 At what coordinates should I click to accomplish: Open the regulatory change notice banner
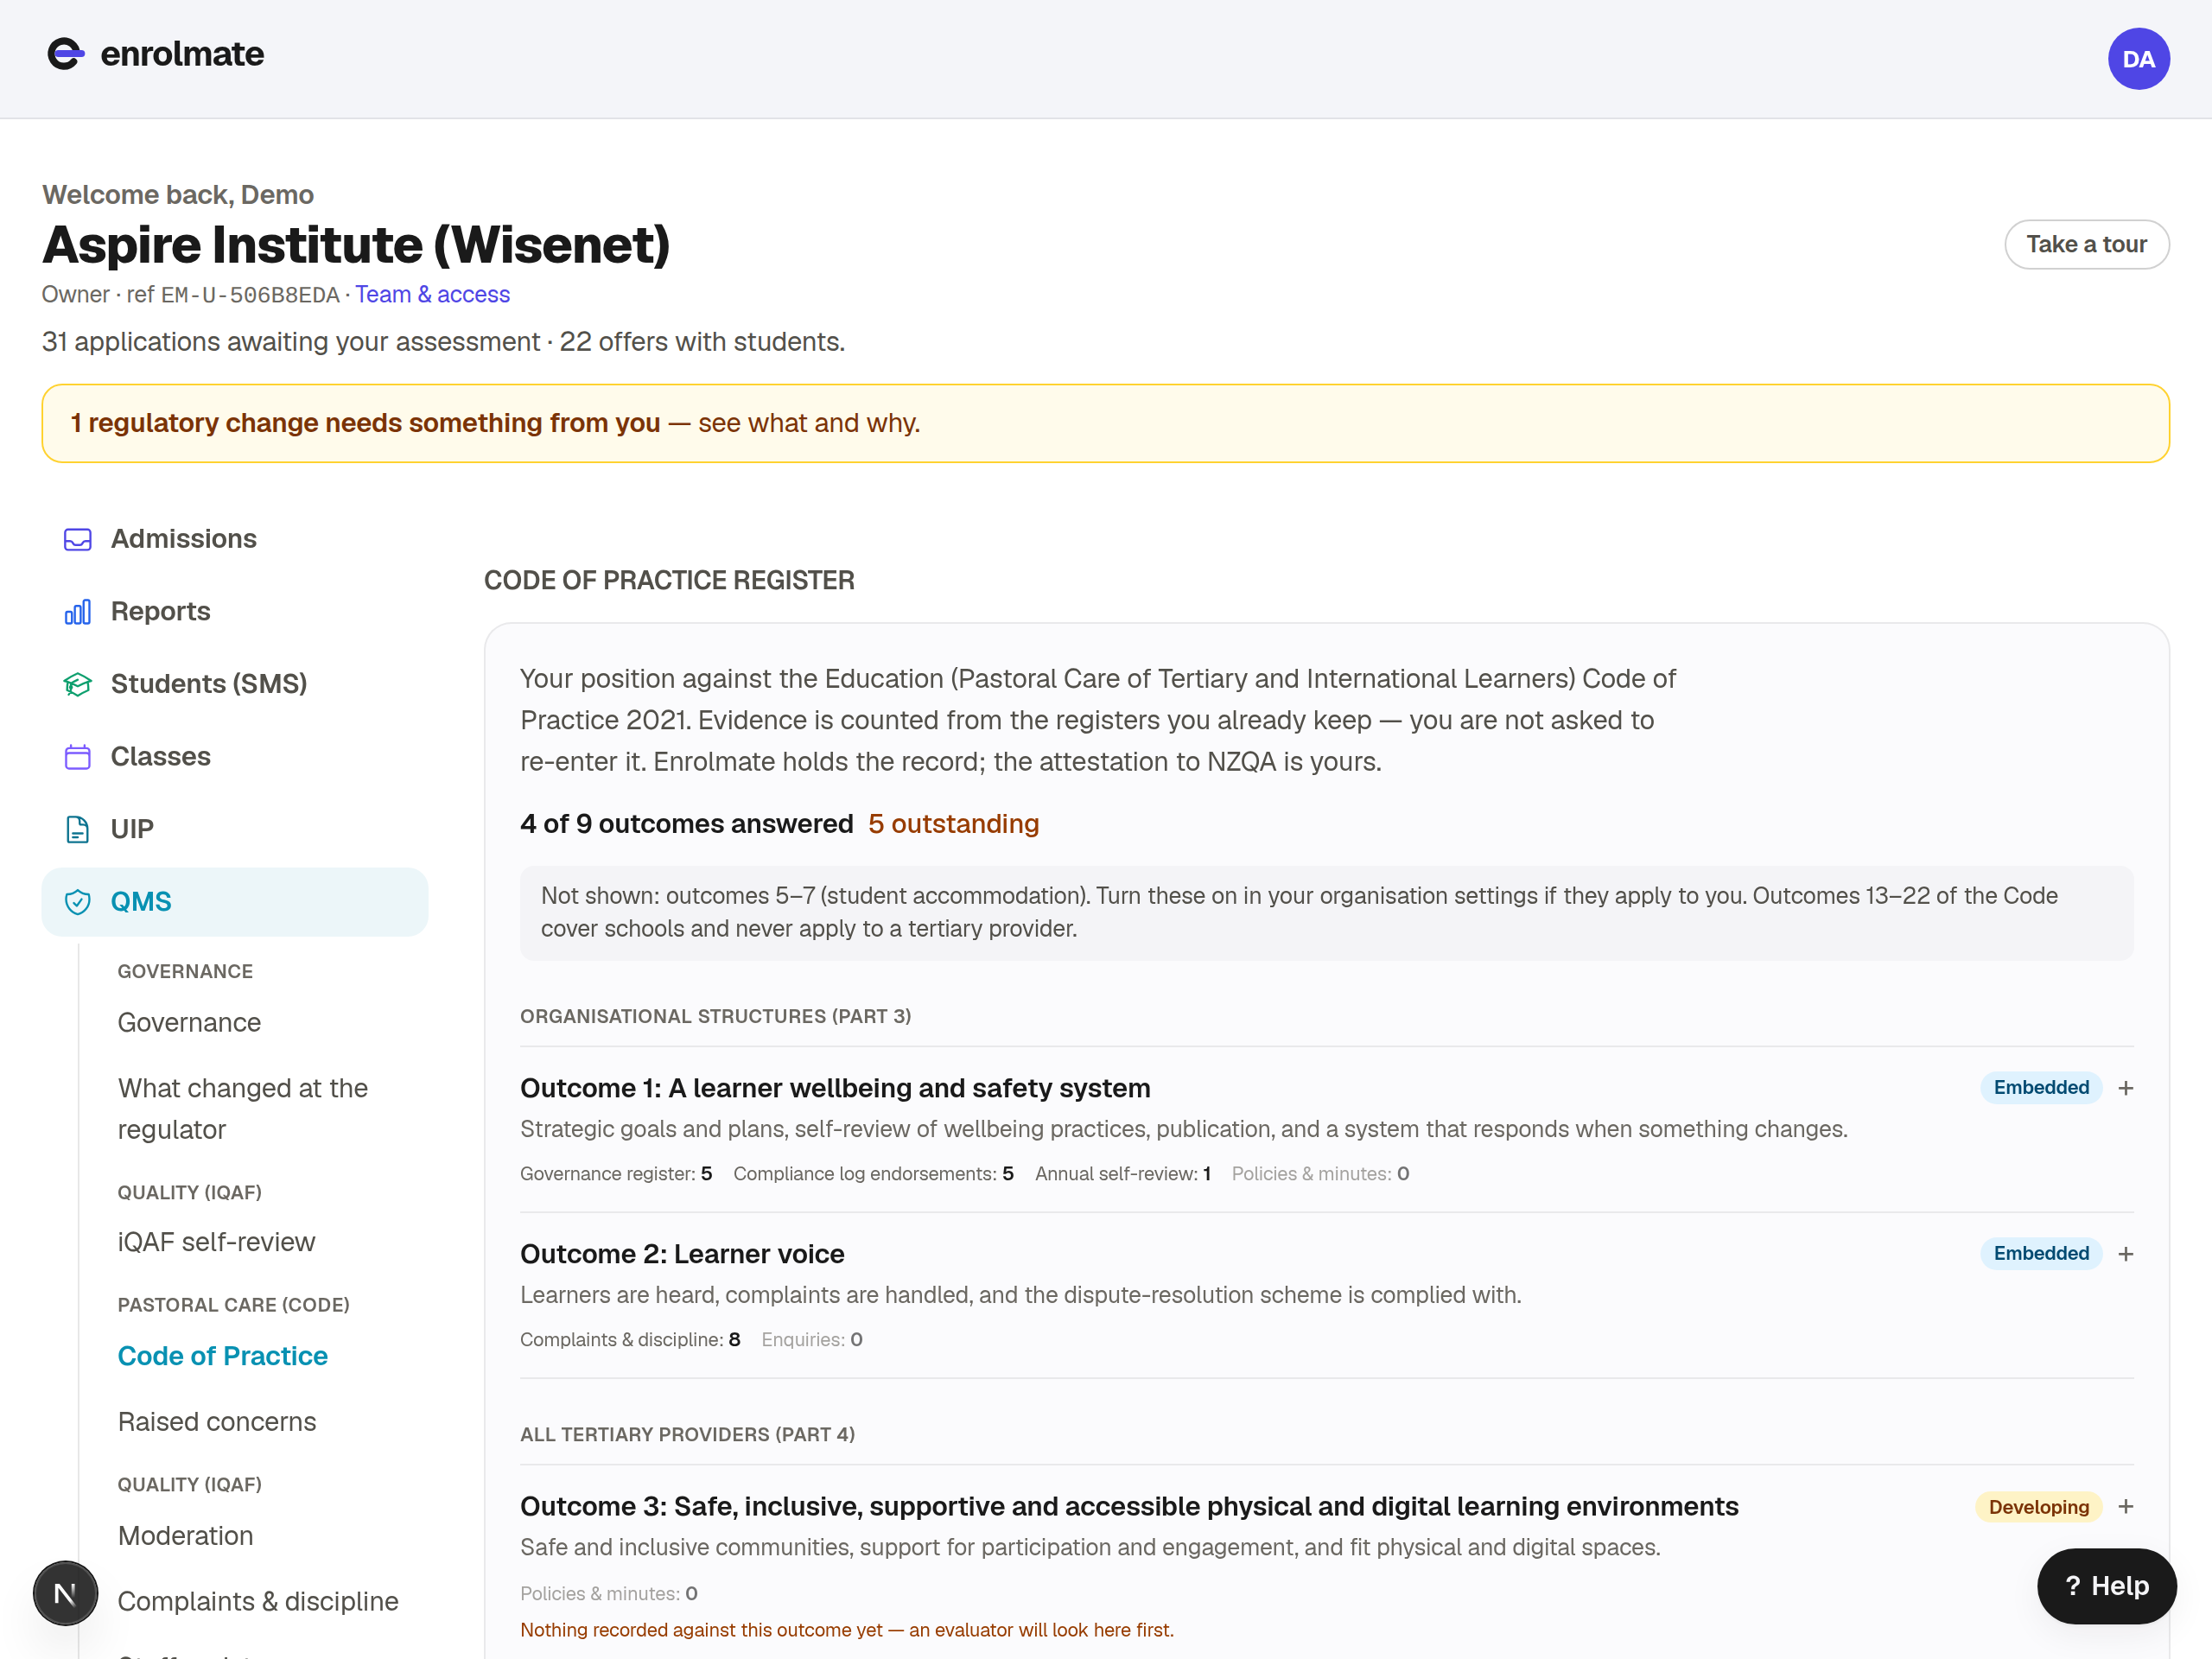(1106, 424)
